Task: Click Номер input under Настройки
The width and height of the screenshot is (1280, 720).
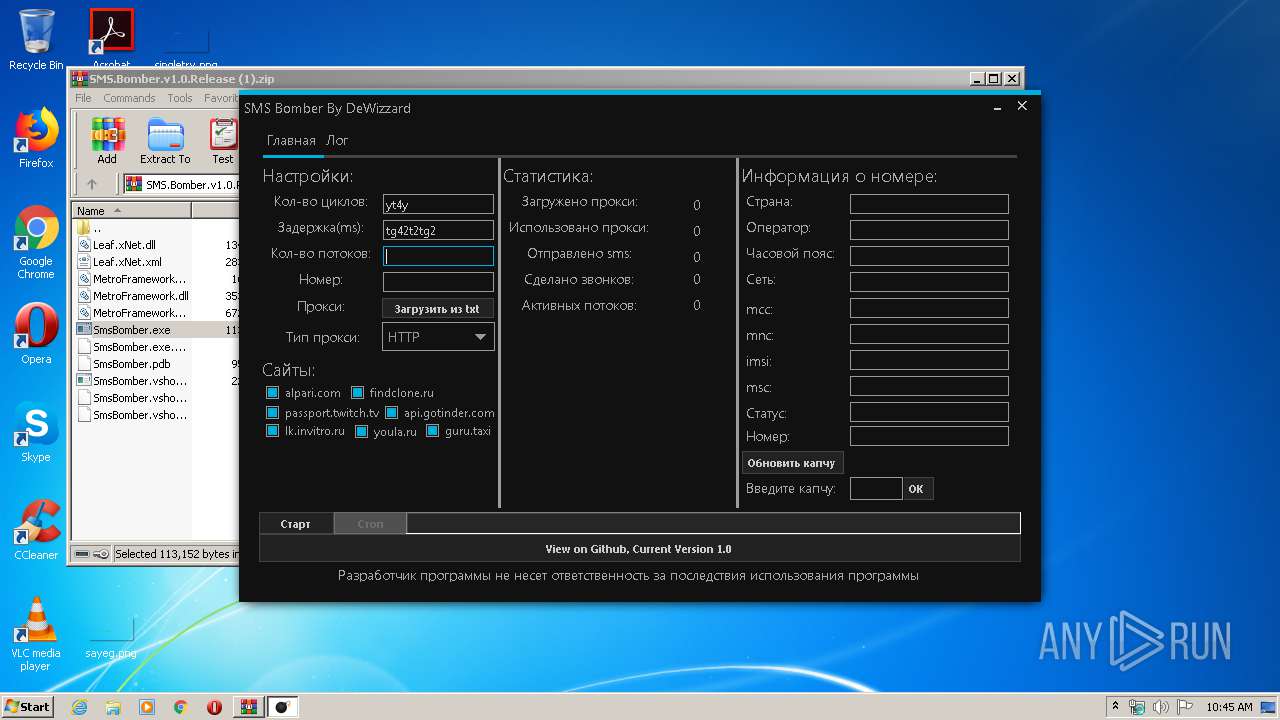Action: point(438,282)
